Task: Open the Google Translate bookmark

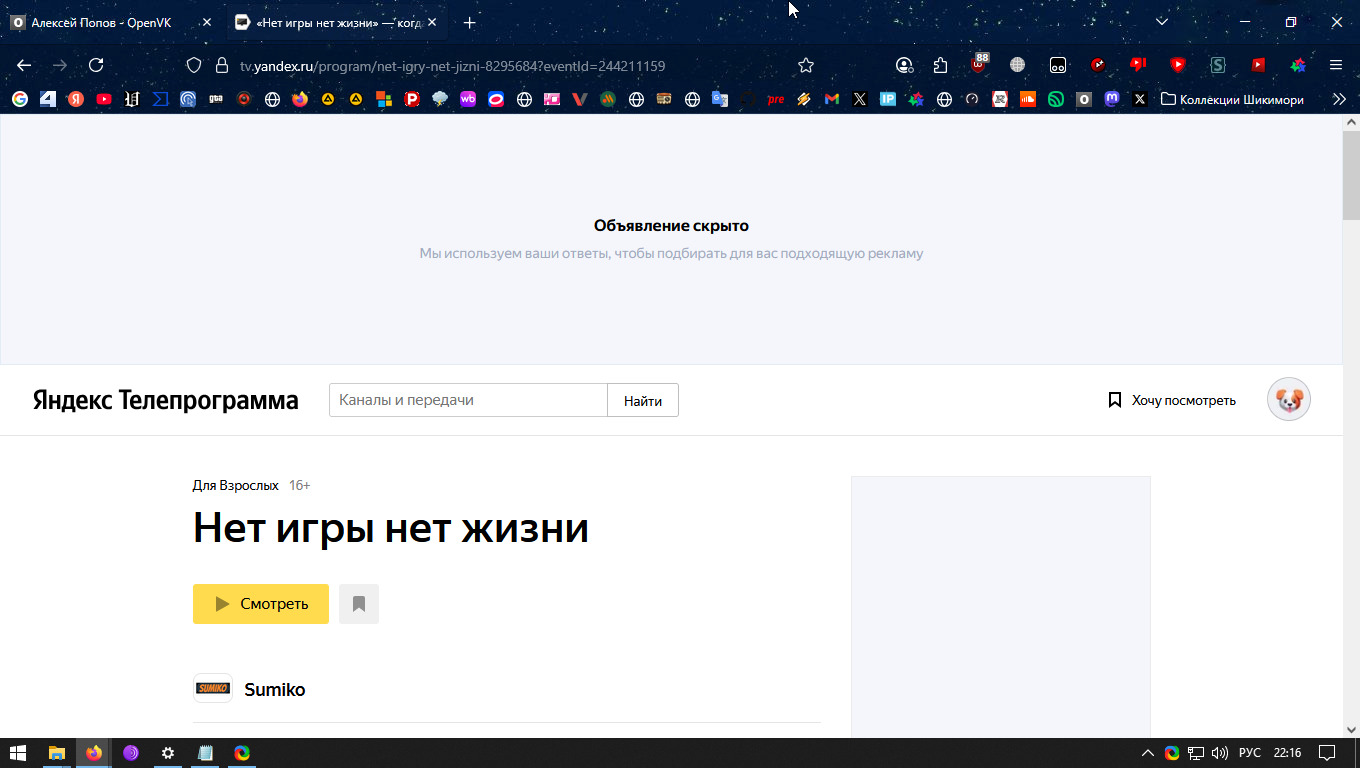Action: tap(720, 99)
